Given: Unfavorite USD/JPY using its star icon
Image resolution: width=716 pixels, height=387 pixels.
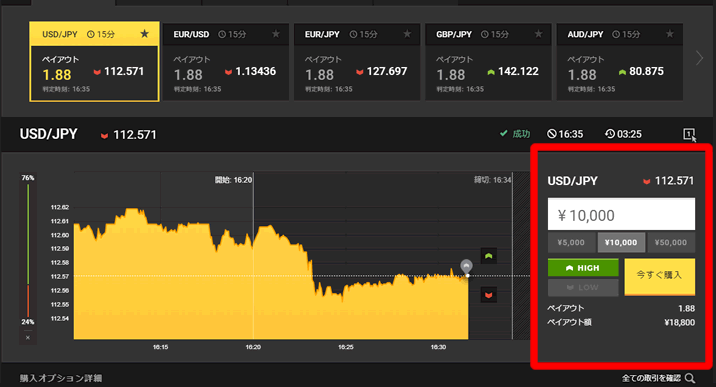Looking at the screenshot, I should coord(144,34).
